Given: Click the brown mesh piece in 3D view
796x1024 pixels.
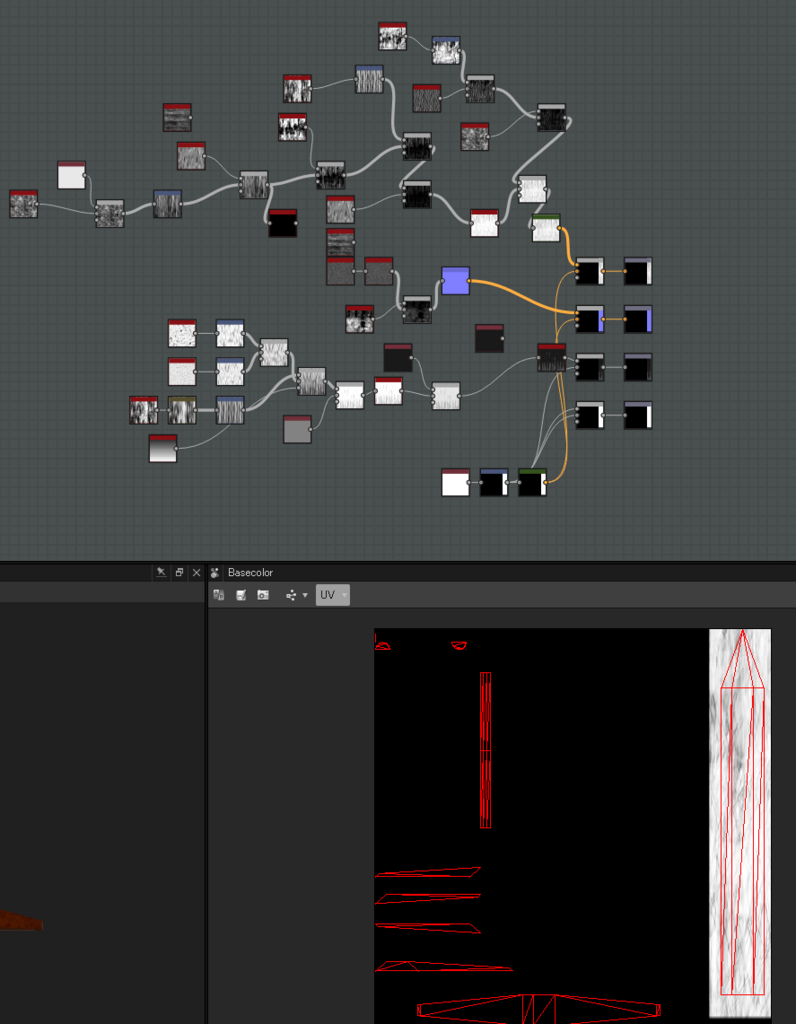Looking at the screenshot, I should pos(21,921).
